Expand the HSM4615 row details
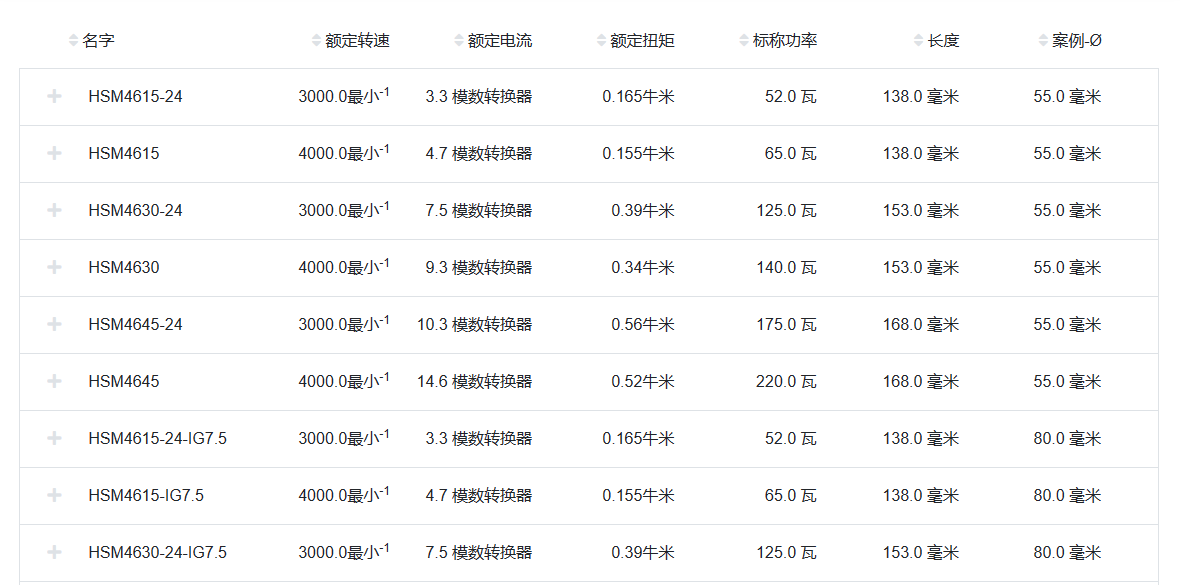Image resolution: width=1180 pixels, height=585 pixels. (x=54, y=154)
